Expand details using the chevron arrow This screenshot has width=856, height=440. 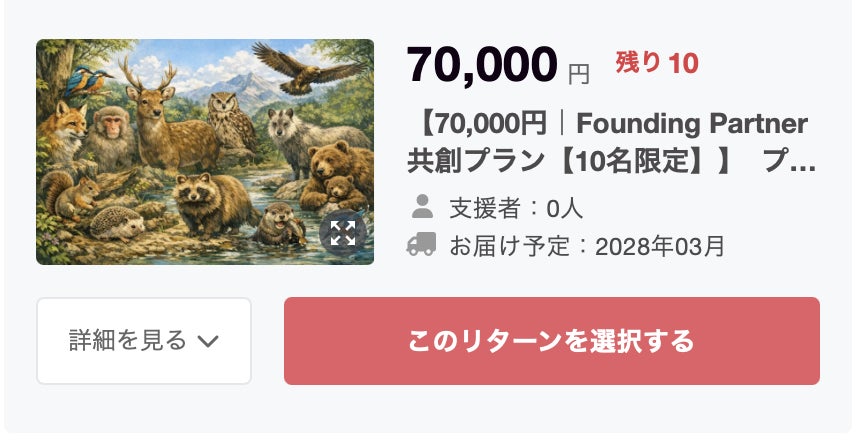[x=208, y=341]
